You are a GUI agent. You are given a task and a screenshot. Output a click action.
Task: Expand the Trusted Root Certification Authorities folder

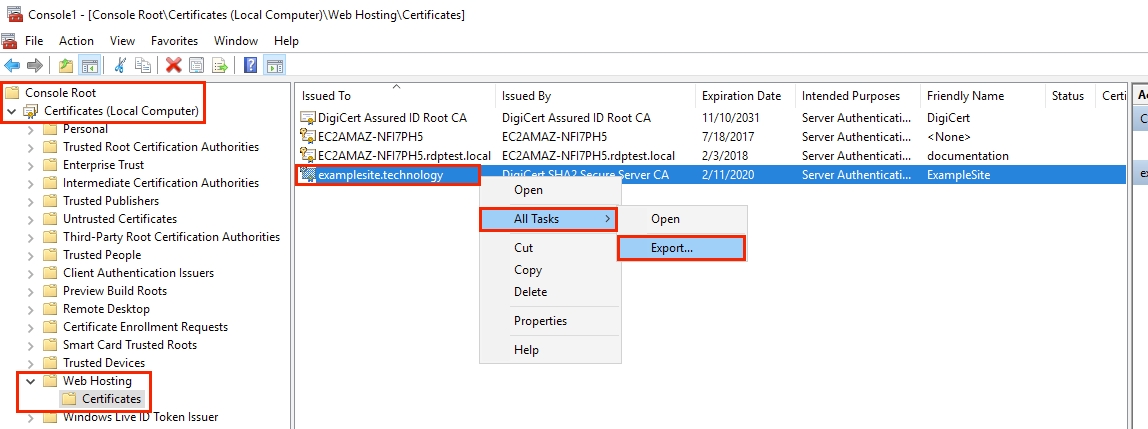point(31,147)
